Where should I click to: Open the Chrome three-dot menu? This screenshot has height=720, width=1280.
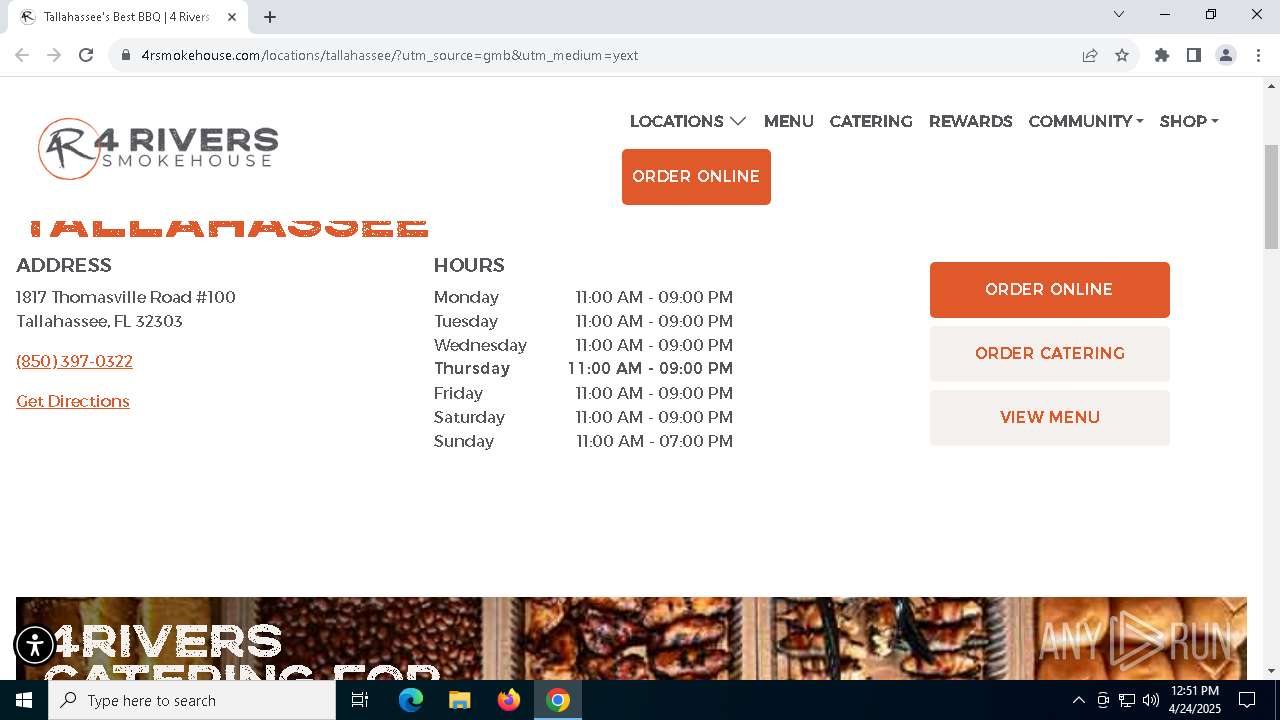(x=1258, y=55)
